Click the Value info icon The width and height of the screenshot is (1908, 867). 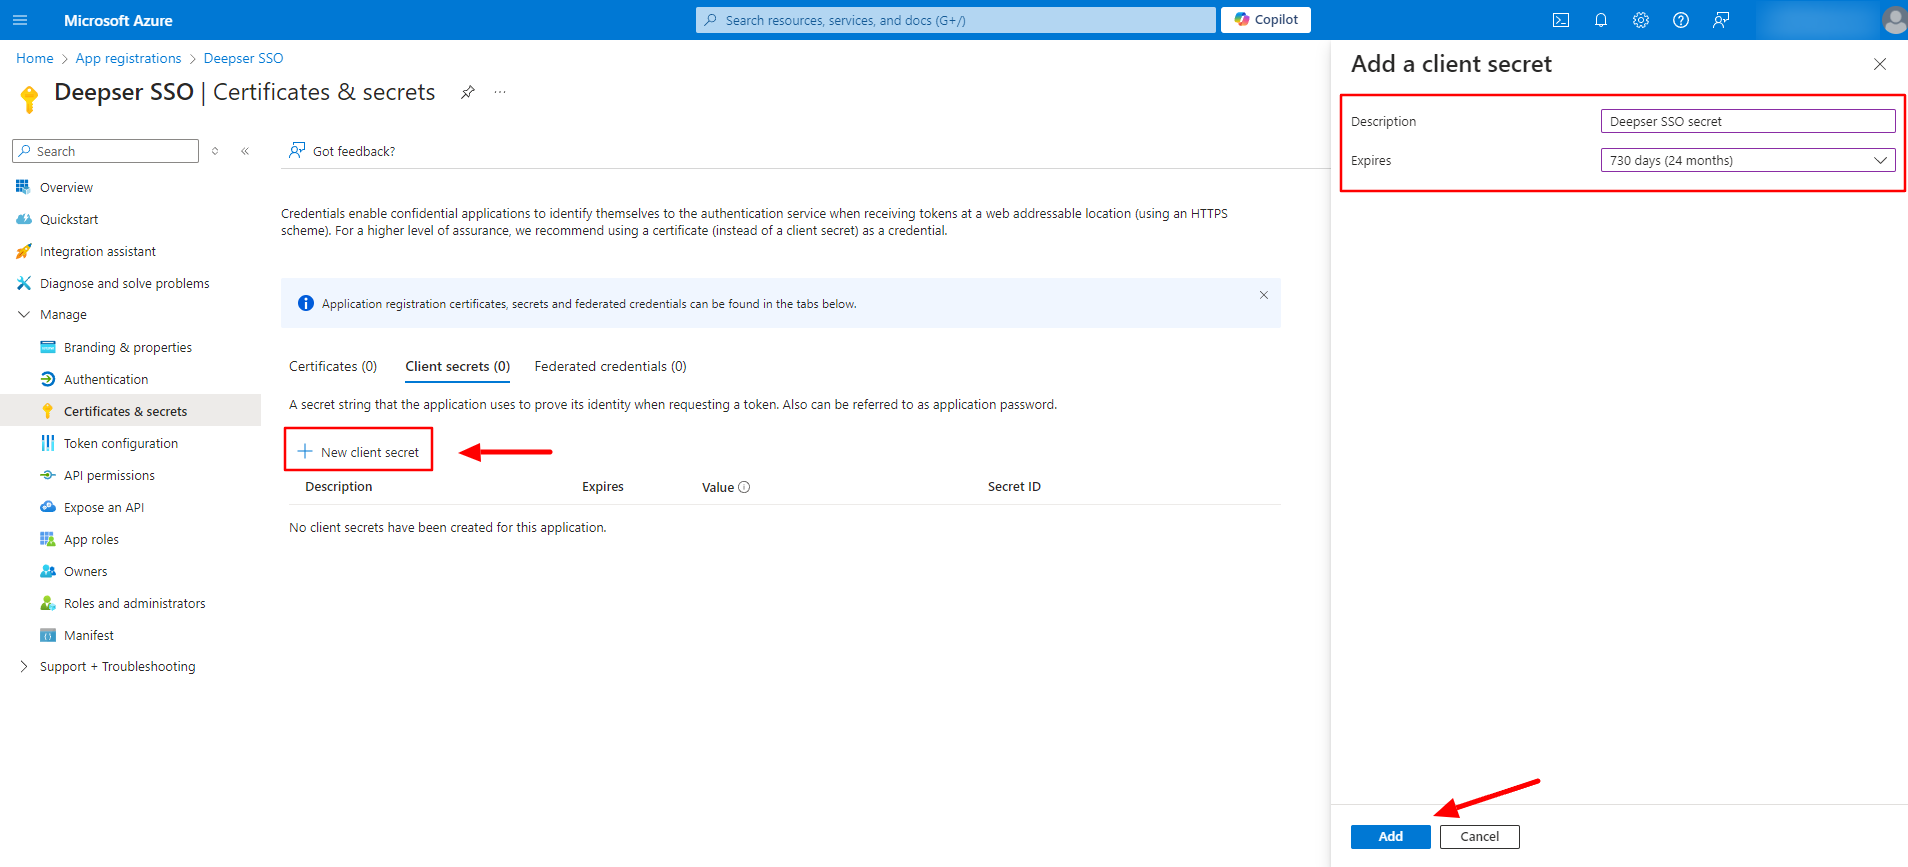pyautogui.click(x=744, y=487)
